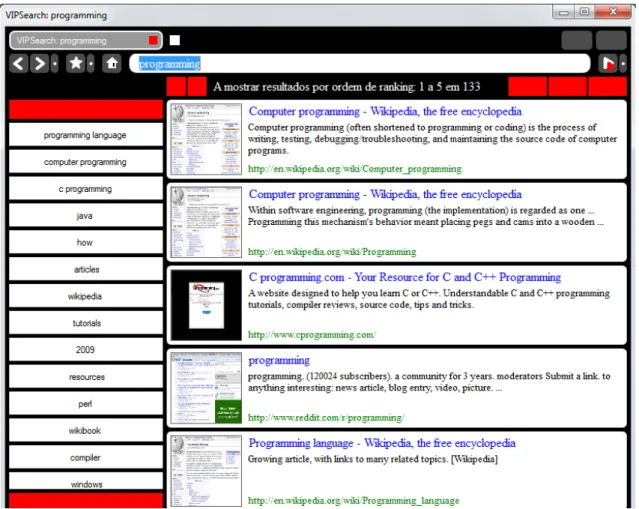Open the history dropdown beside forward arrow

(x=55, y=64)
